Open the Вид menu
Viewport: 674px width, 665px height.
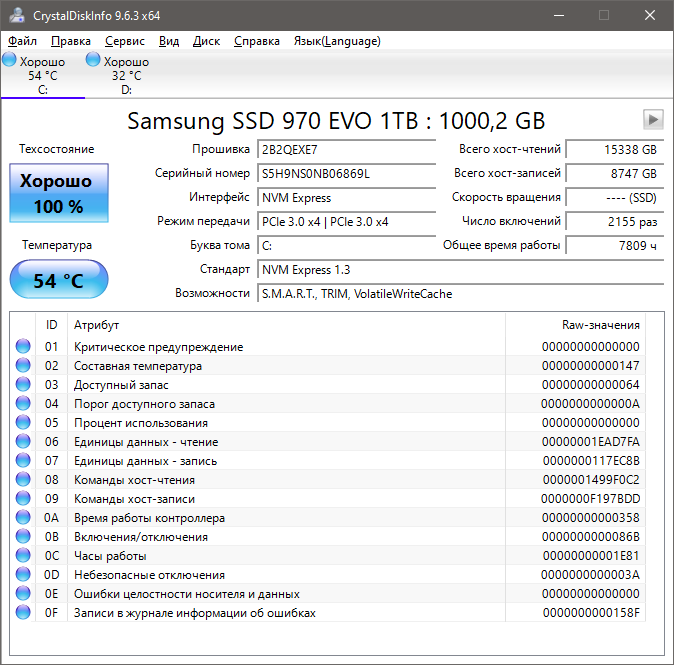tap(169, 41)
